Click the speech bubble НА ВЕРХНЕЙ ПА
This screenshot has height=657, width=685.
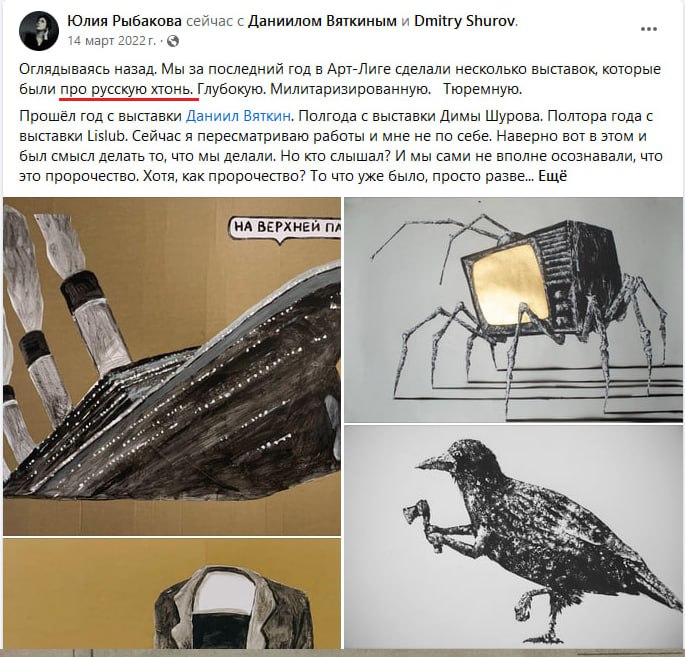click(285, 228)
